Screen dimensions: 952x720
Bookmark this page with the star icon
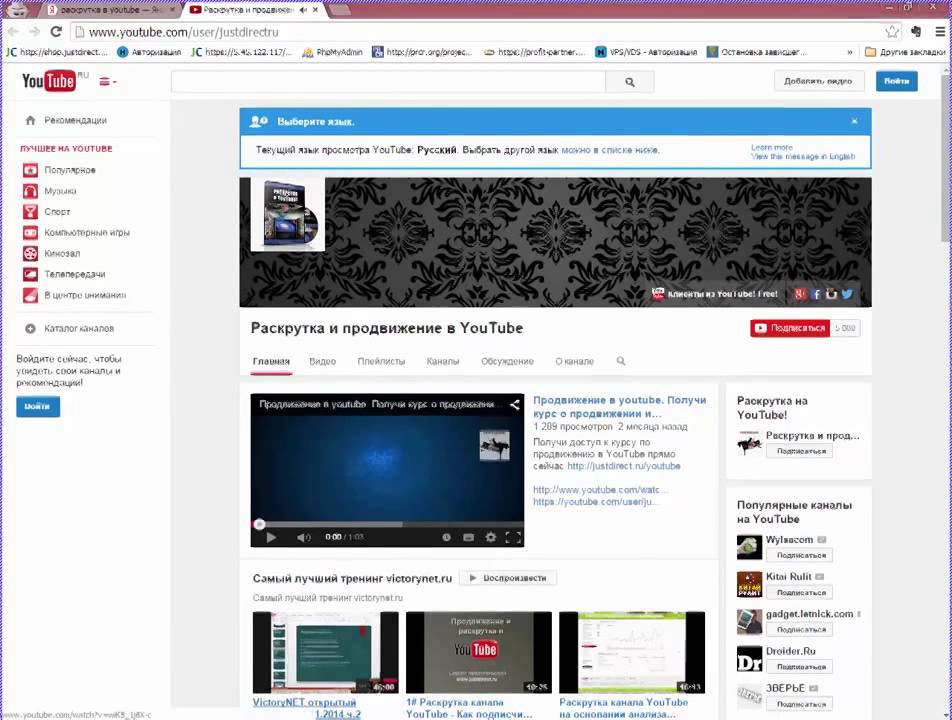tap(891, 32)
